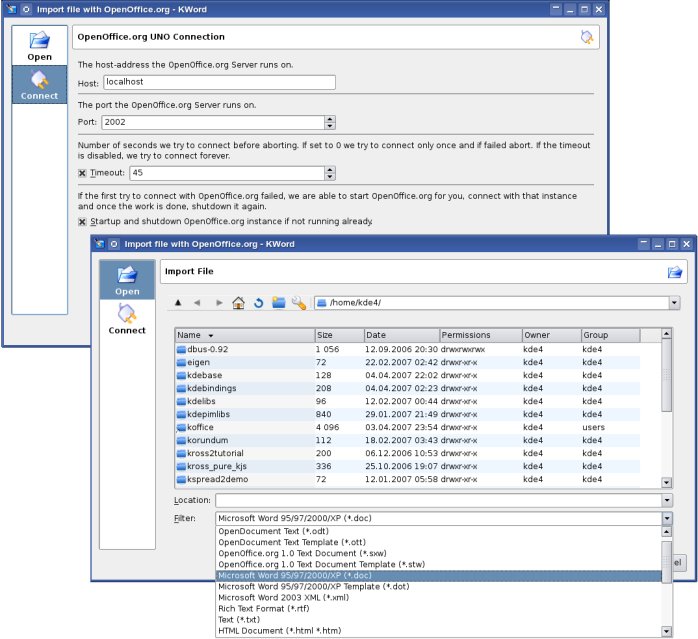Click Connect in the back window sidebar
This screenshot has height=639, width=698.
[x=39, y=84]
